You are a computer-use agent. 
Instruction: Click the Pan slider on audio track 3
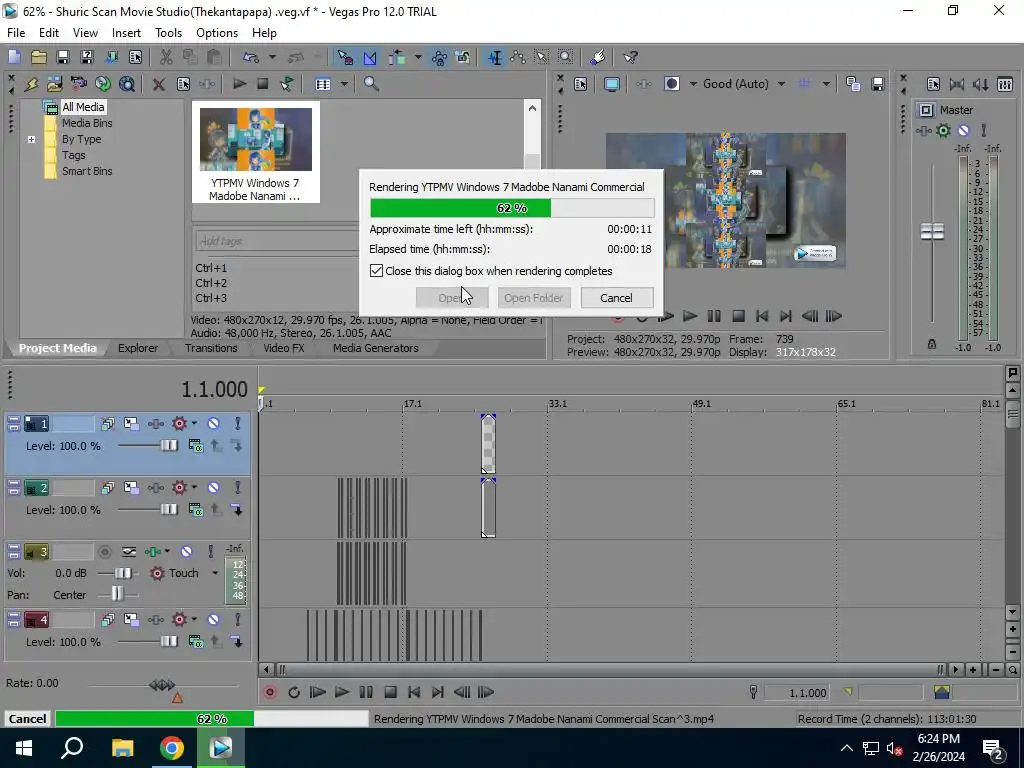[117, 594]
